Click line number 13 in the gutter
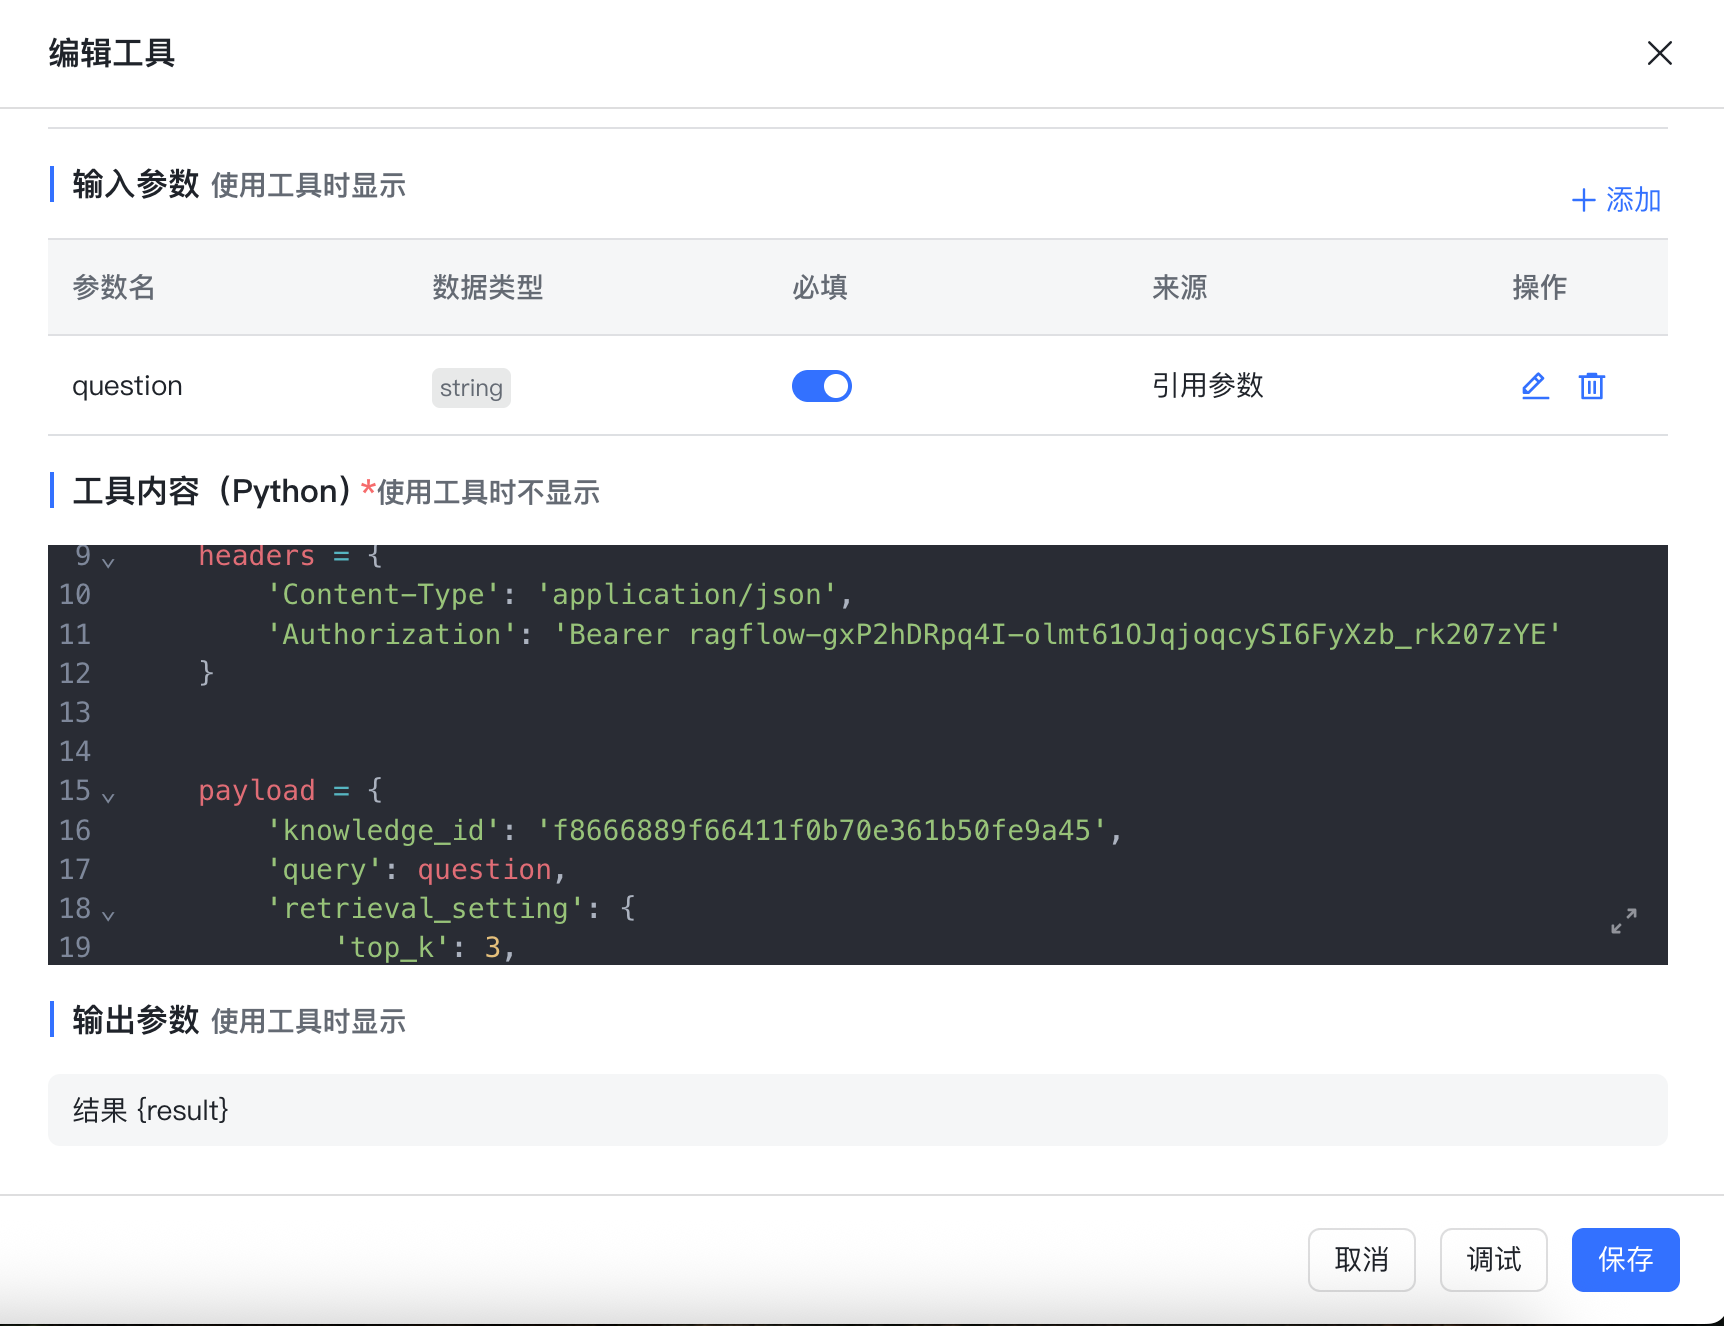Image resolution: width=1724 pixels, height=1326 pixels. 75,713
